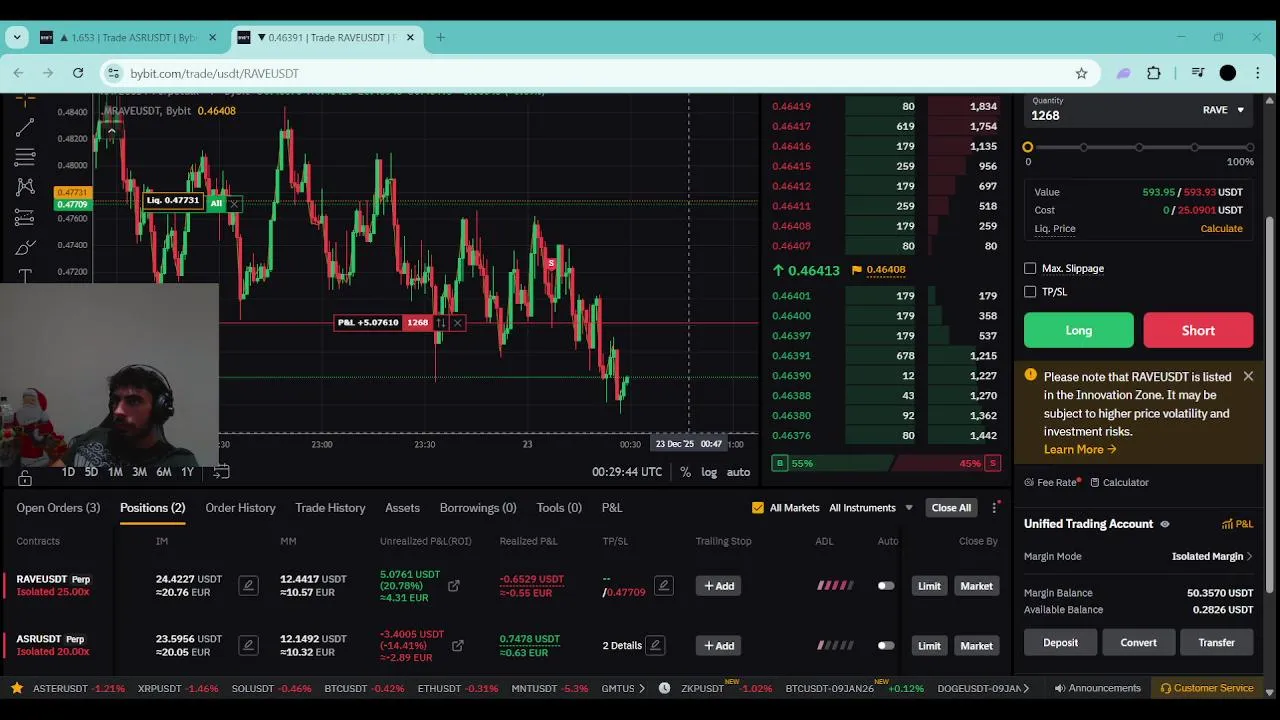Open the bottom-panel P&L tab
The width and height of the screenshot is (1280, 720).
click(612, 508)
